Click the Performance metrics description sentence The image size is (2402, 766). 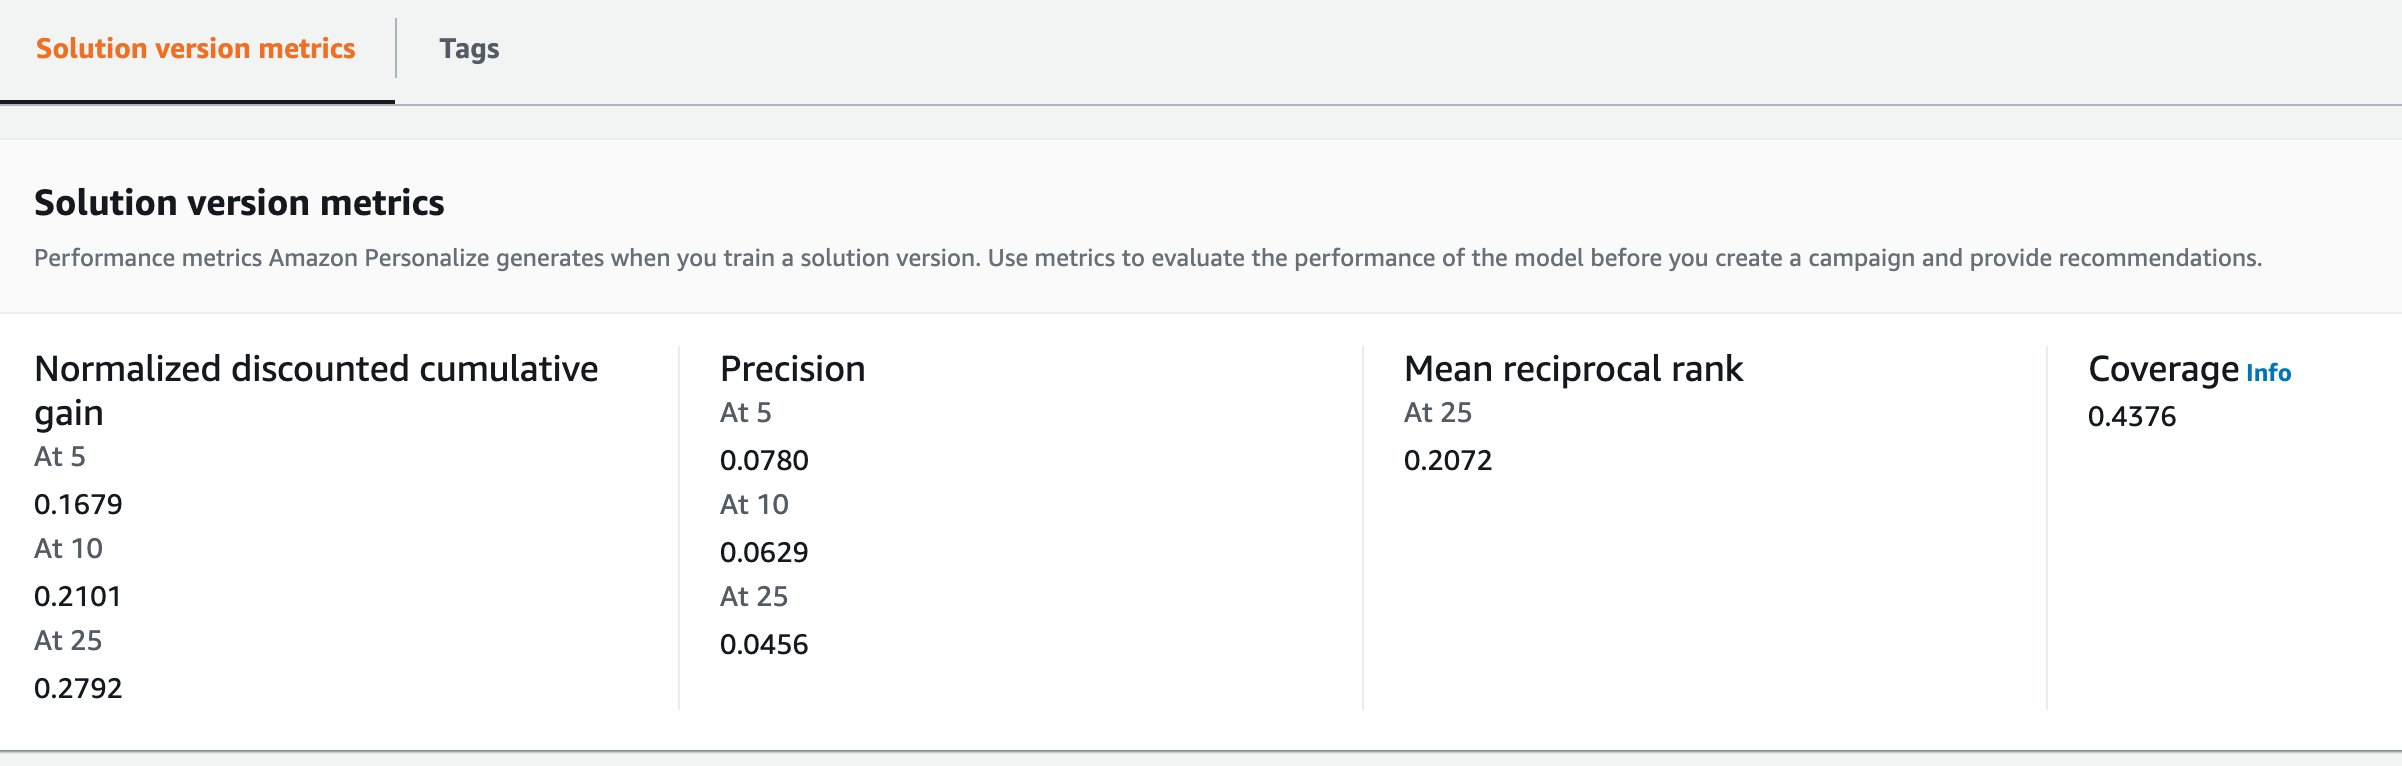pyautogui.click(x=1147, y=258)
